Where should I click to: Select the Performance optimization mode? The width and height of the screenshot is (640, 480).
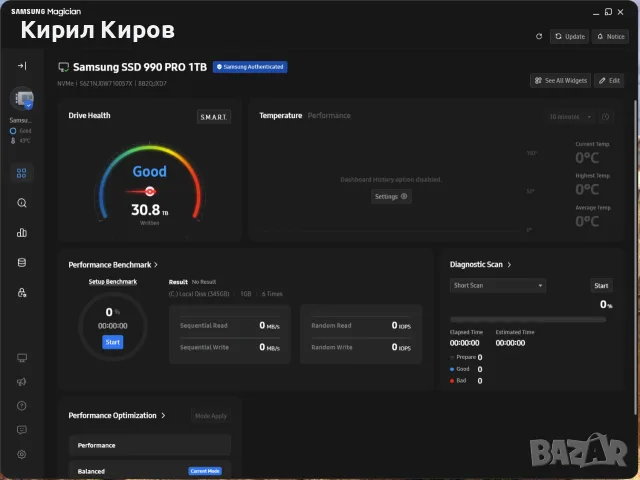pos(150,445)
